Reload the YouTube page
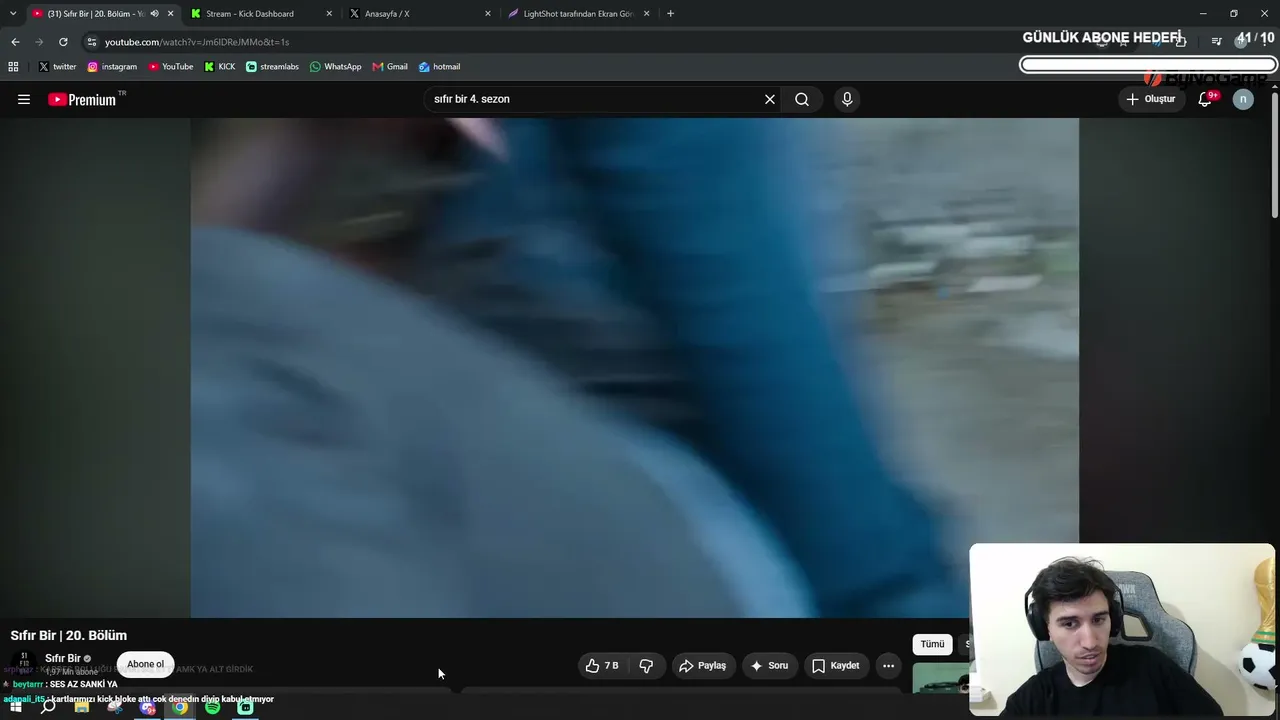This screenshot has height=720, width=1280. [63, 42]
